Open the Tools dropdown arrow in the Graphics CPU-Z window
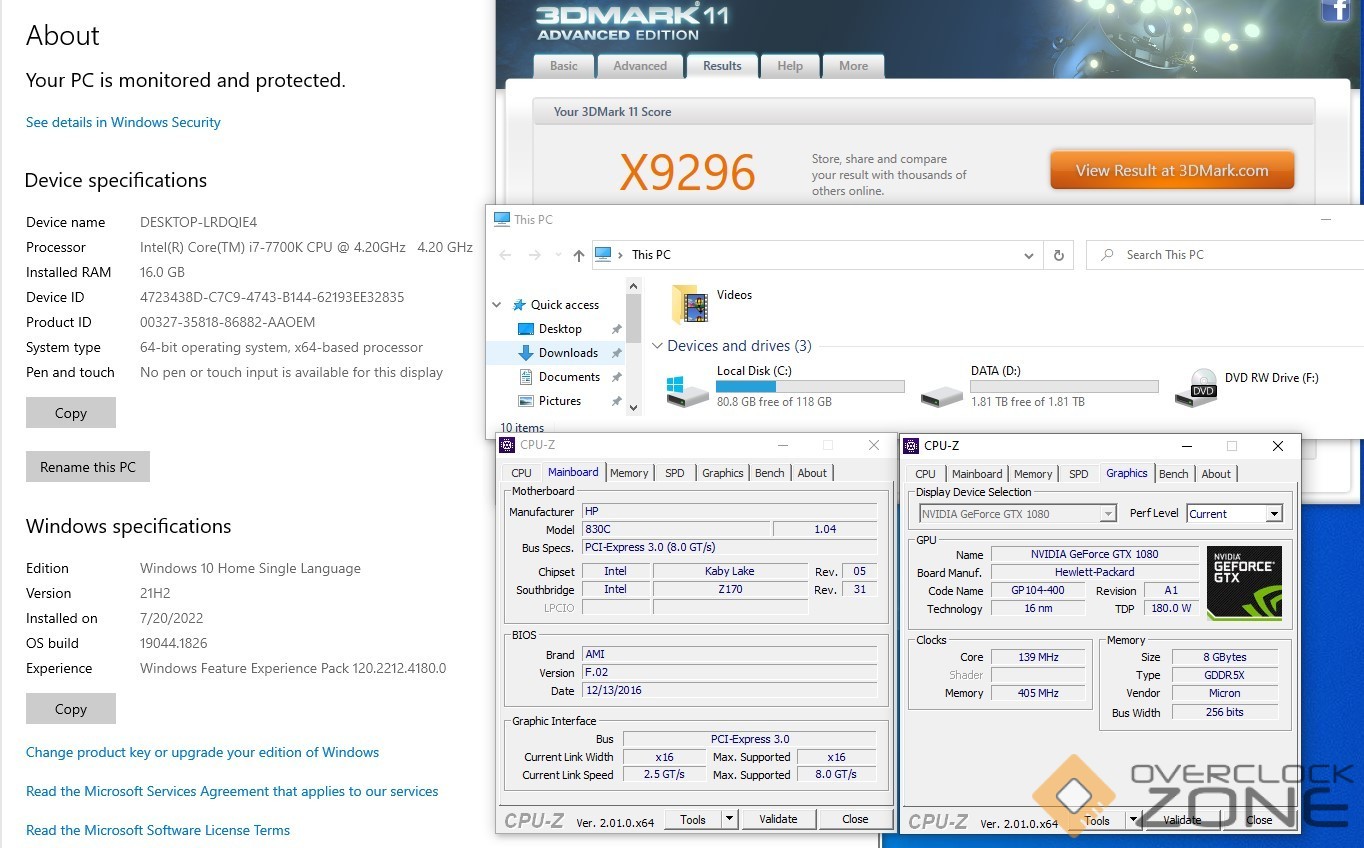This screenshot has width=1364, height=848. point(1134,820)
